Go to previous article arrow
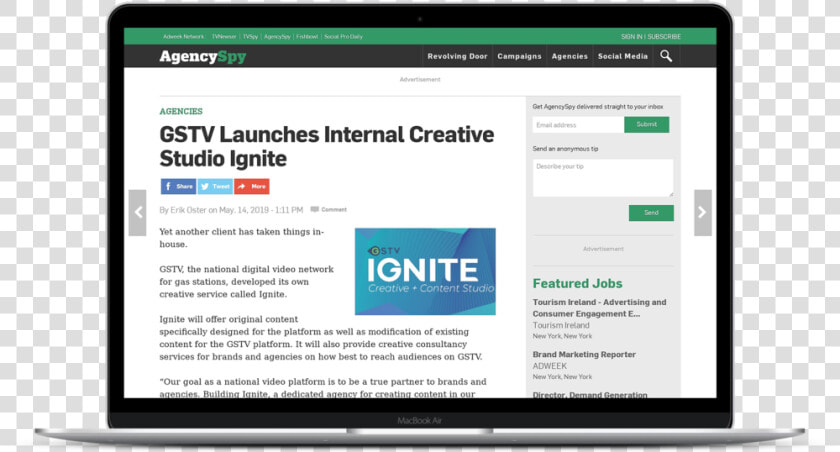Viewport: 840px width, 452px height. pos(138,213)
